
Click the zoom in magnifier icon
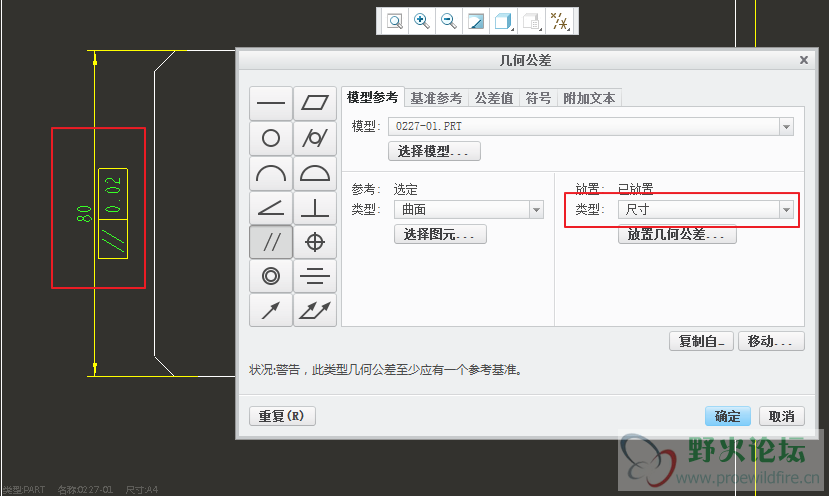[421, 21]
